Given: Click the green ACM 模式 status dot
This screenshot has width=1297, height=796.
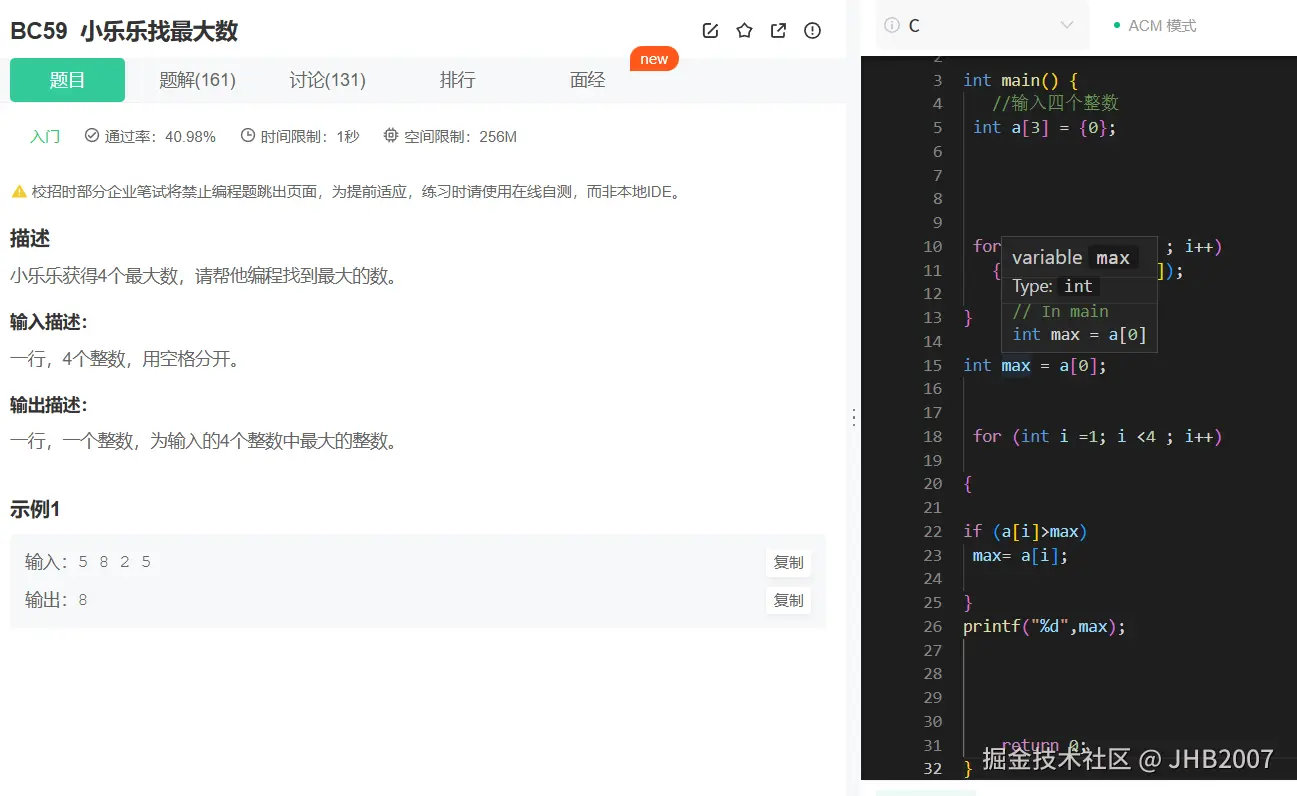Looking at the screenshot, I should pos(1115,27).
